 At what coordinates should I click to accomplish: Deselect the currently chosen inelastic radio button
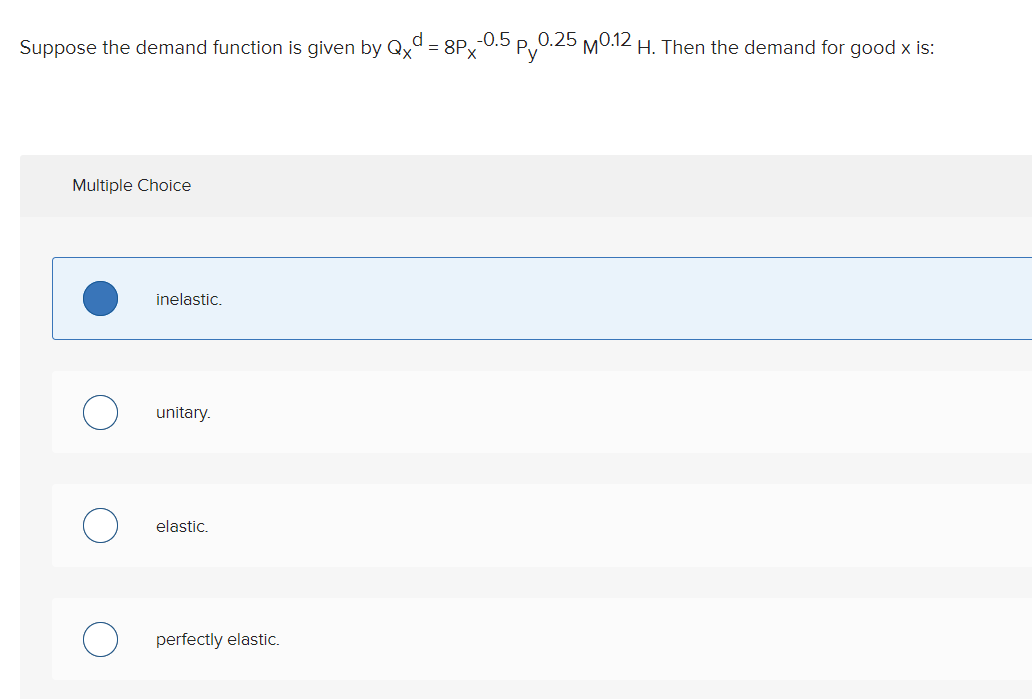[x=100, y=298]
